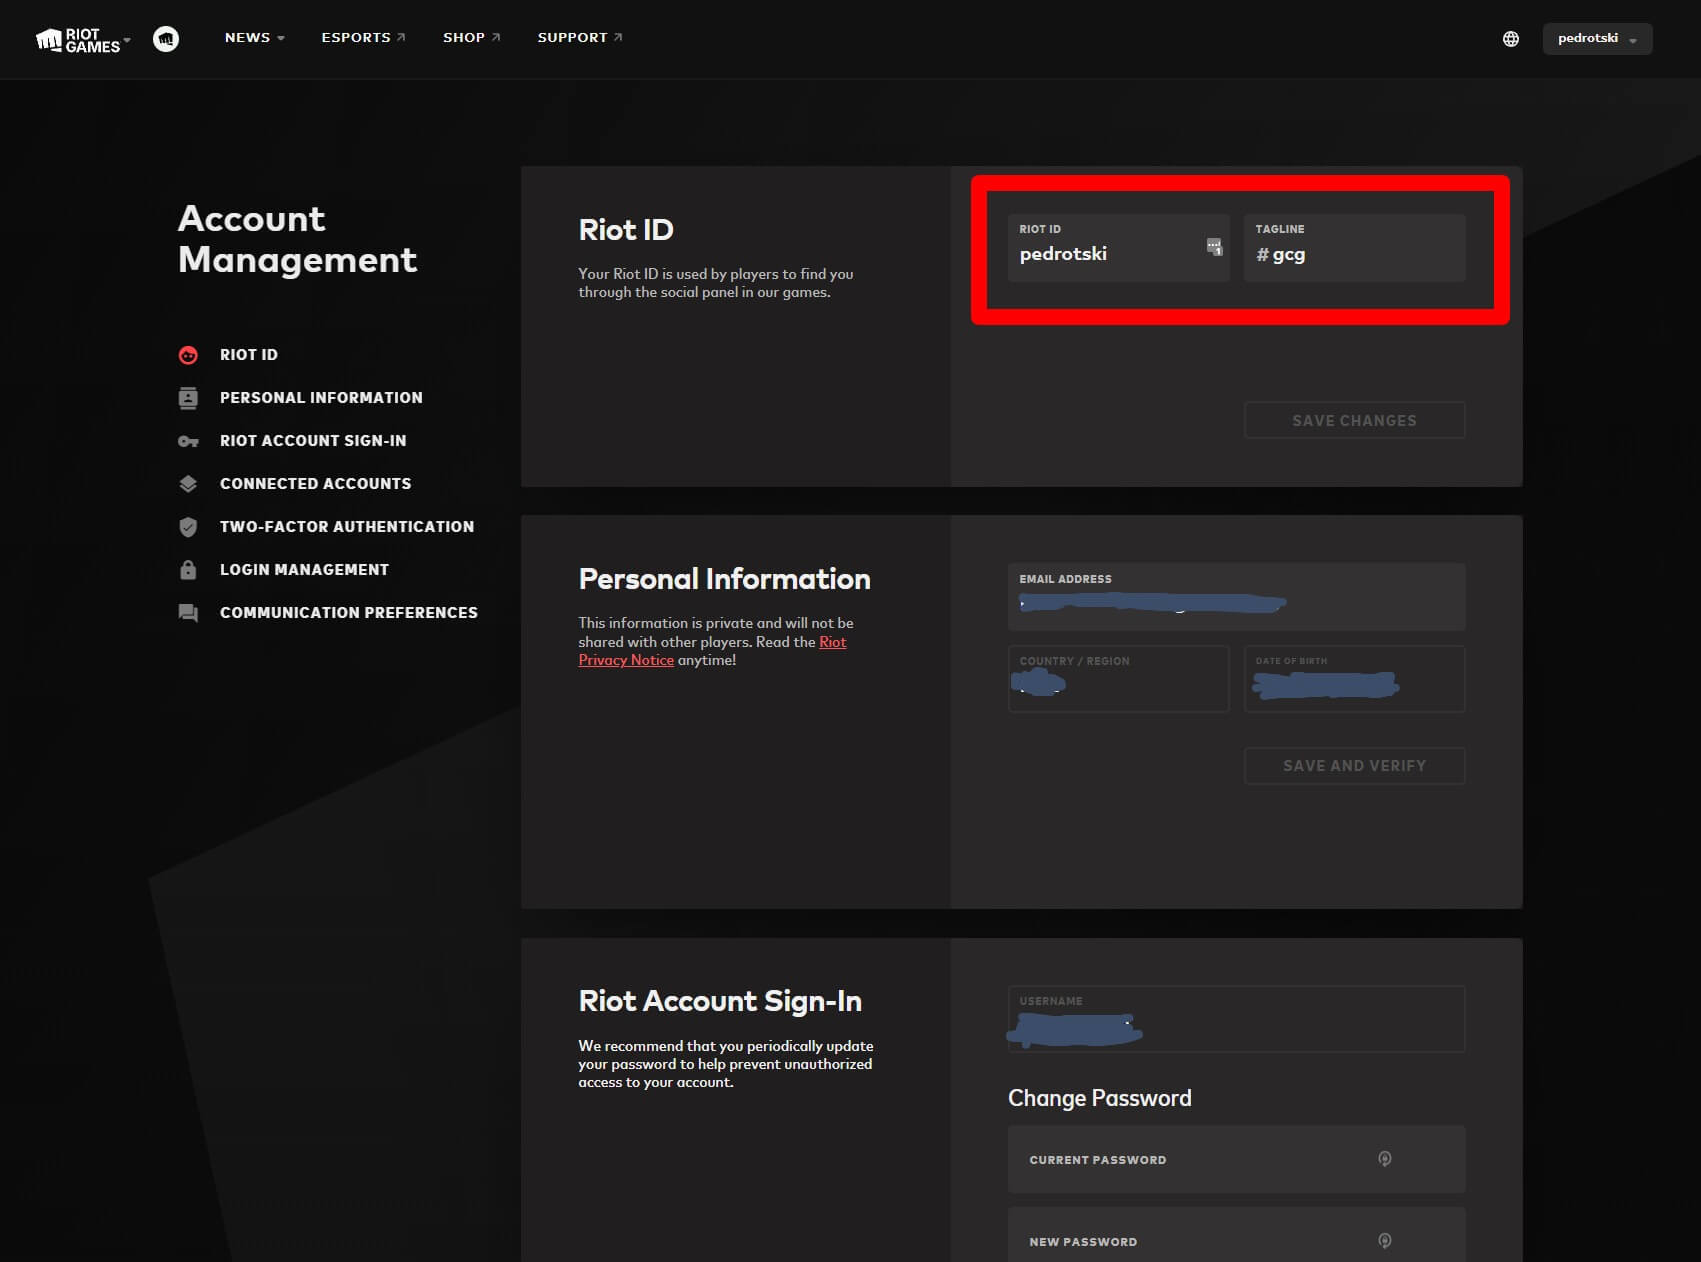Click the Current Password field
Screen dimensions: 1701x1262
coord(1236,1159)
